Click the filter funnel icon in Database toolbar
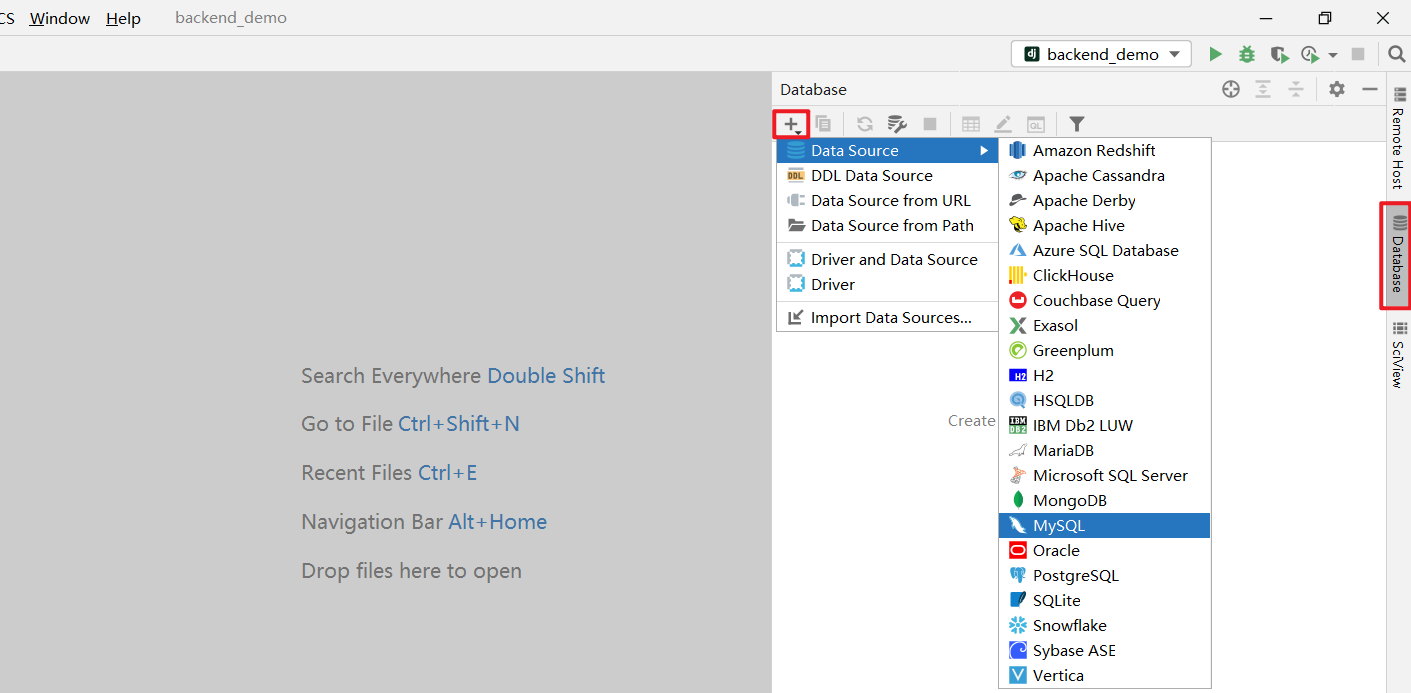 [x=1076, y=124]
